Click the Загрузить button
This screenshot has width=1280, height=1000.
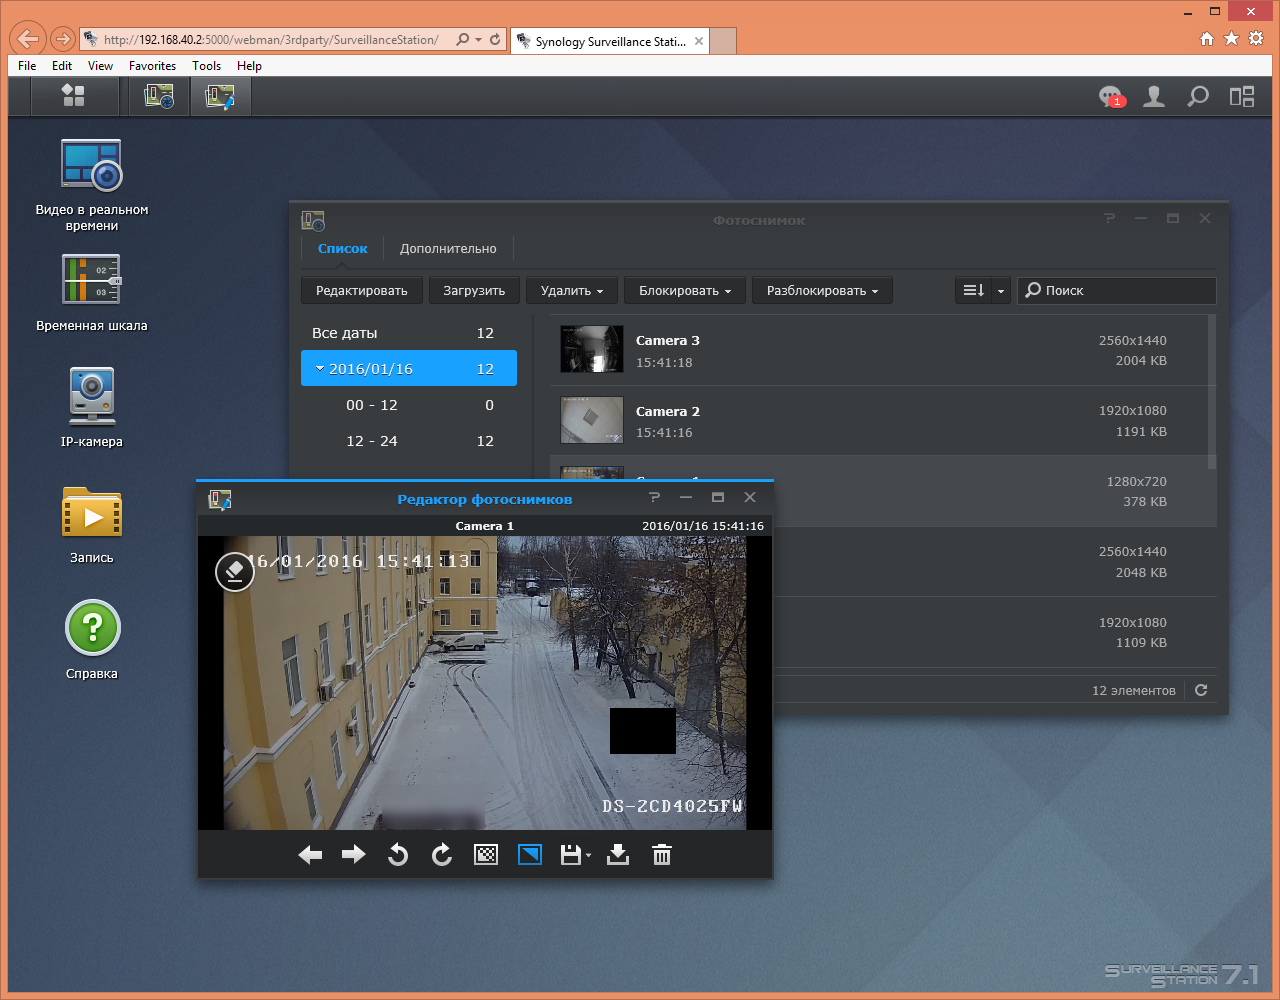point(474,291)
